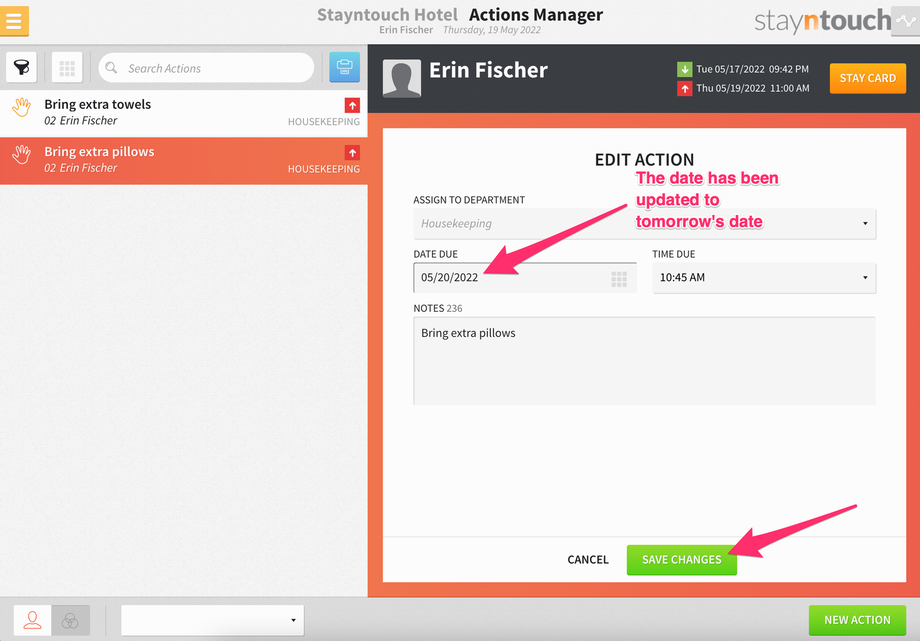Select the Bring extra pillows action

pyautogui.click(x=184, y=161)
